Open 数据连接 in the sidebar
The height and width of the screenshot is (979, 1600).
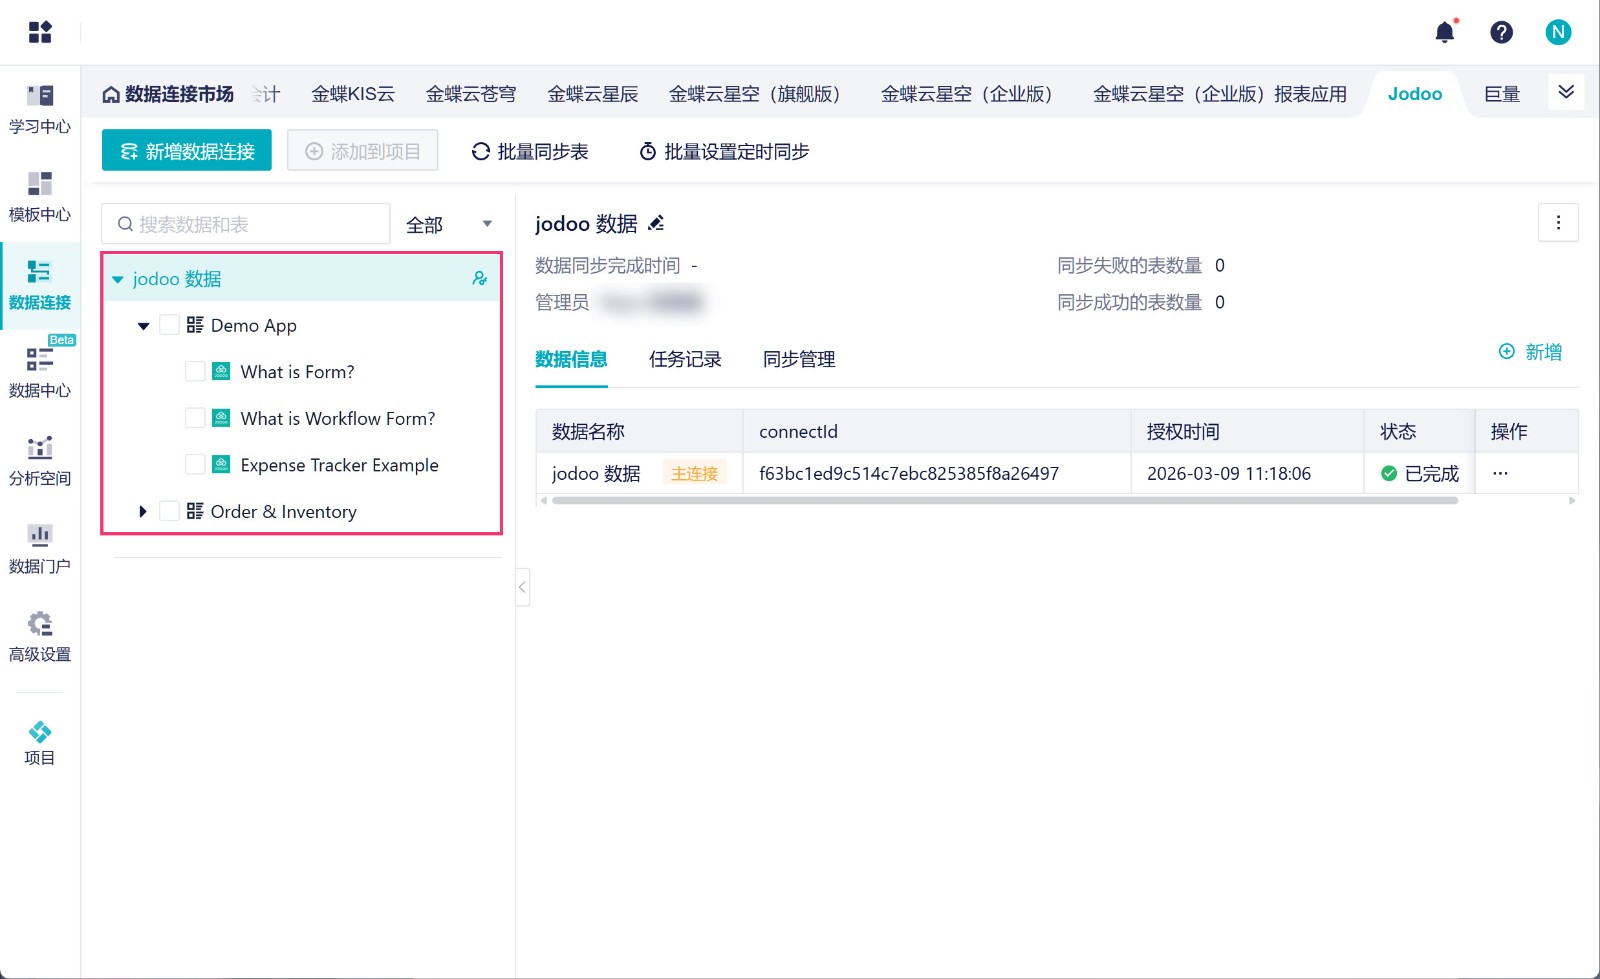(40, 285)
